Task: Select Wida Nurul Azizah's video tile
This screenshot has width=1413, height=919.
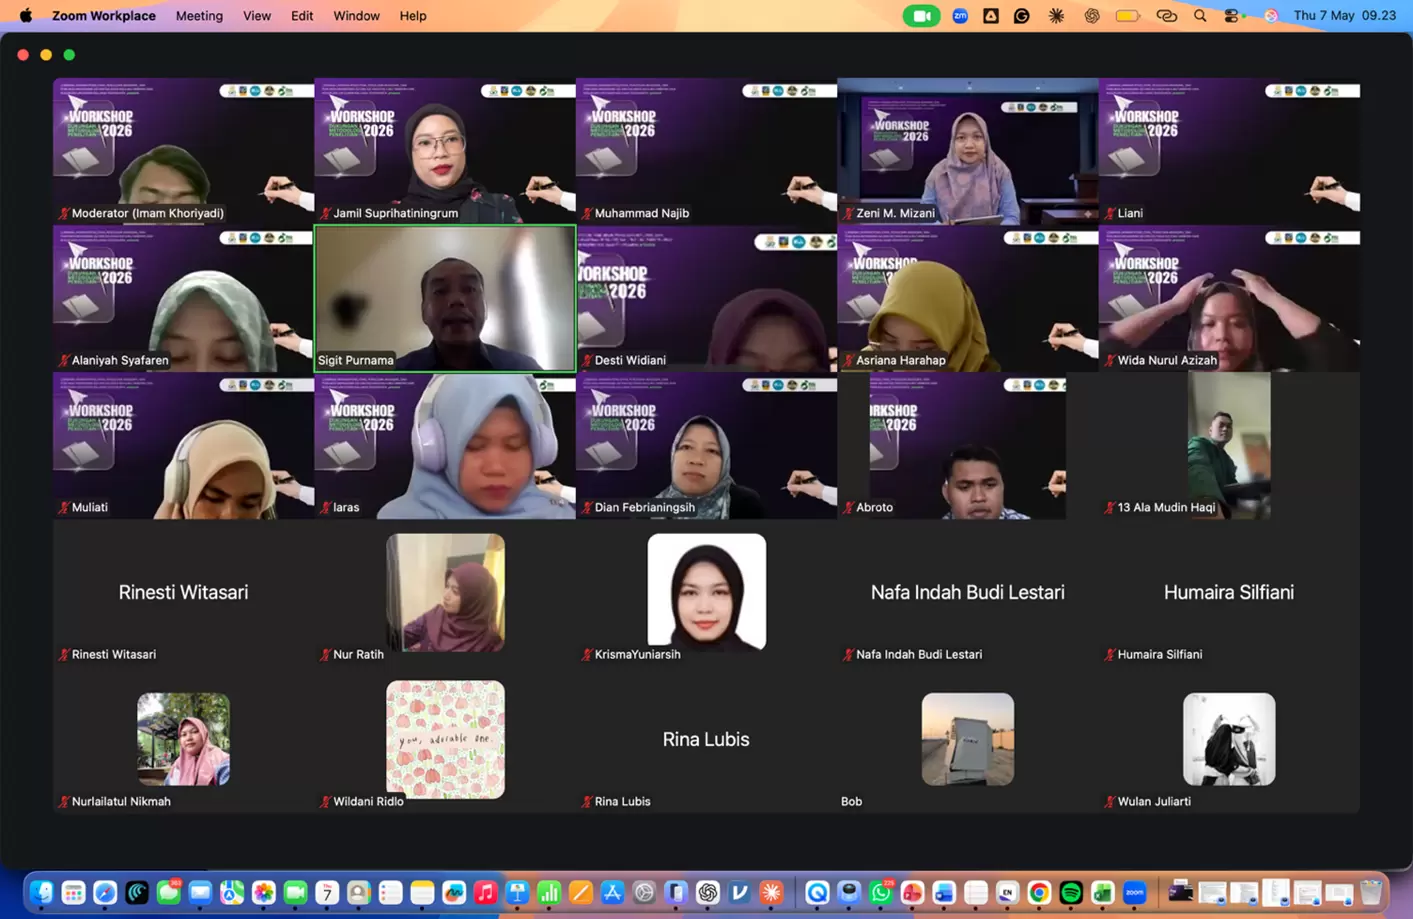Action: [x=1229, y=298]
